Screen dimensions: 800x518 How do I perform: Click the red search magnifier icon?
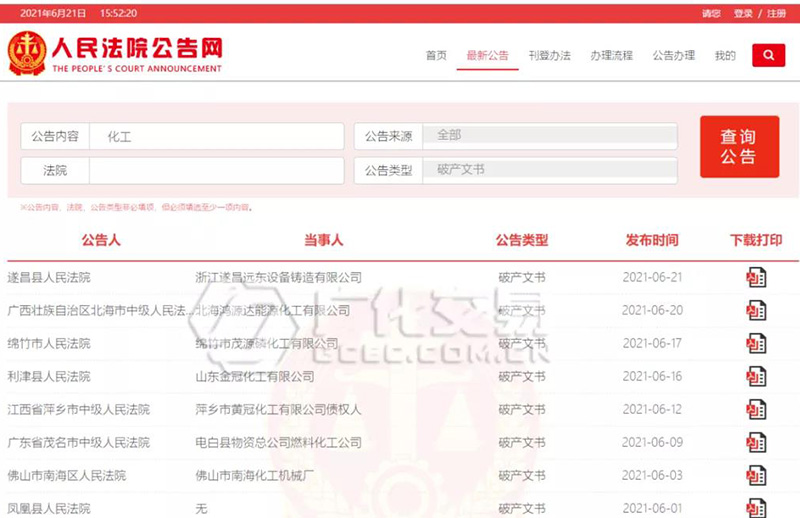(768, 56)
